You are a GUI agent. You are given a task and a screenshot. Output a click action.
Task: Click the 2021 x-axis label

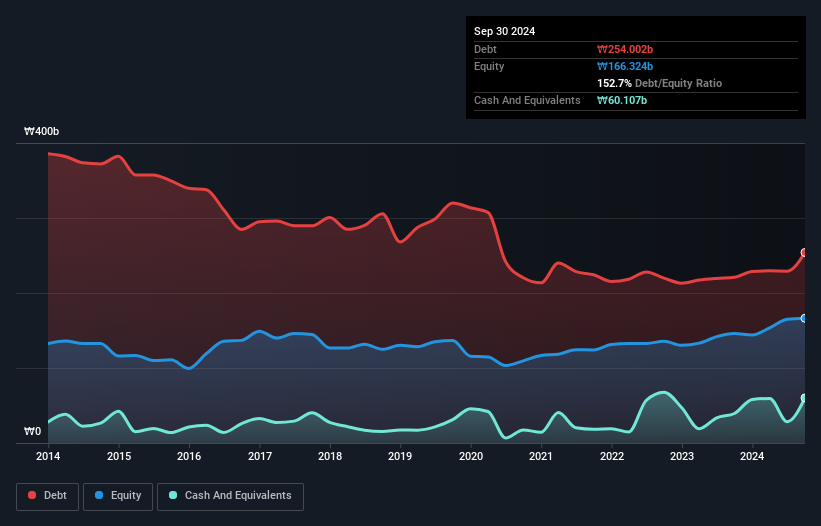[x=541, y=456]
